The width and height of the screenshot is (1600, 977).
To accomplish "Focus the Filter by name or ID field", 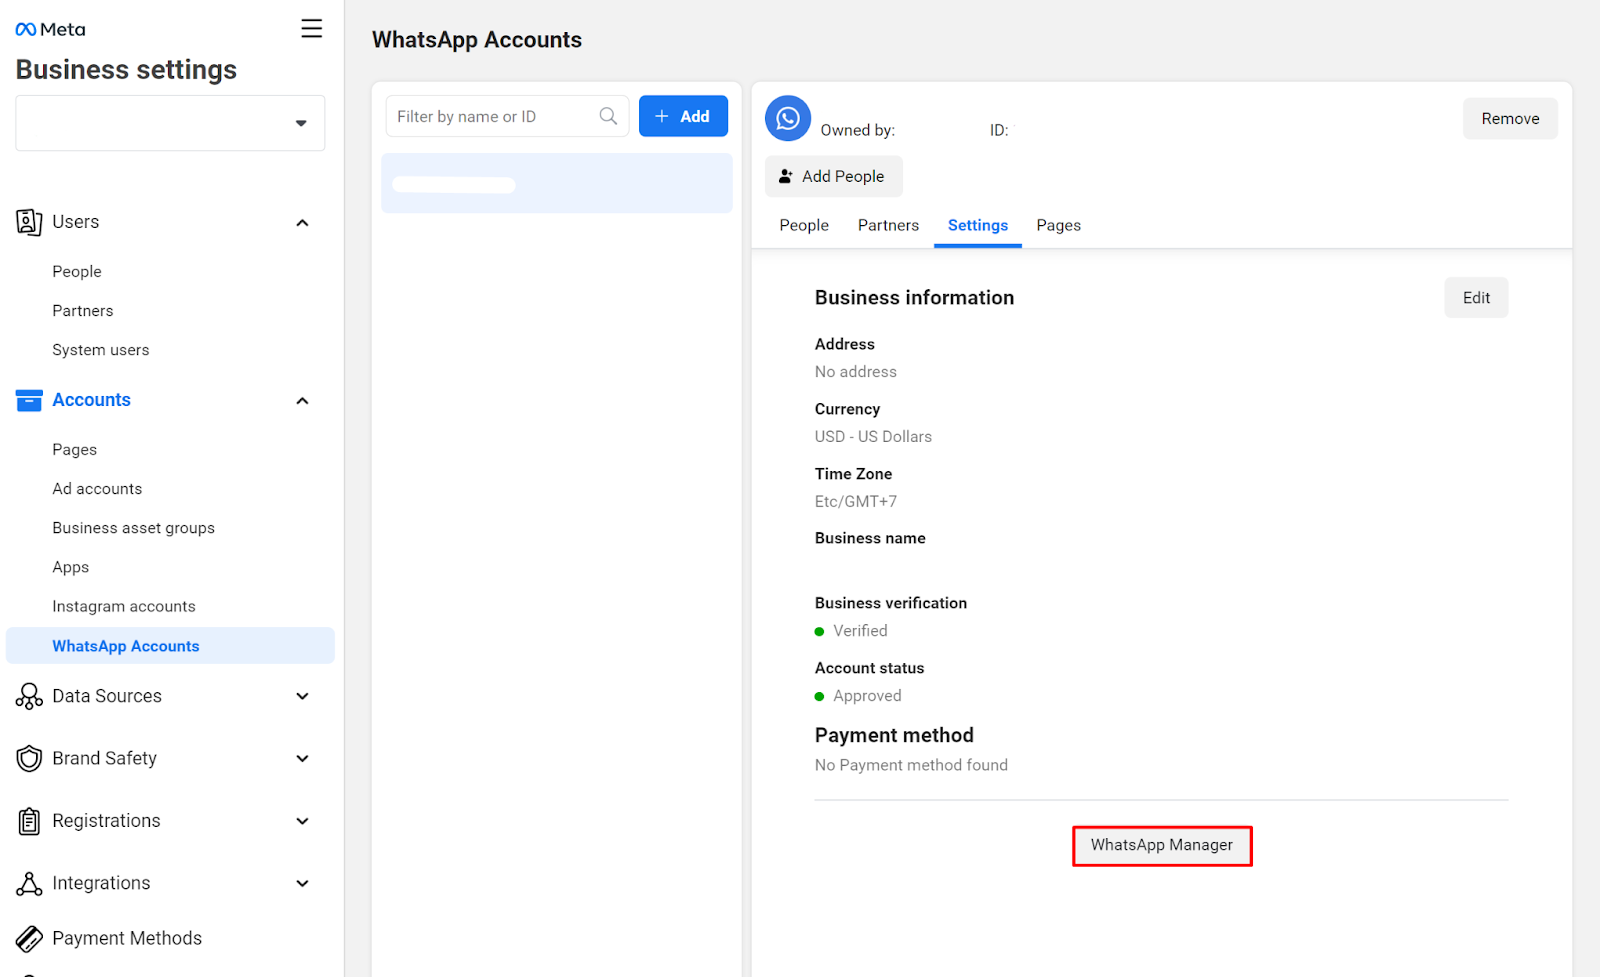I will 507,116.
